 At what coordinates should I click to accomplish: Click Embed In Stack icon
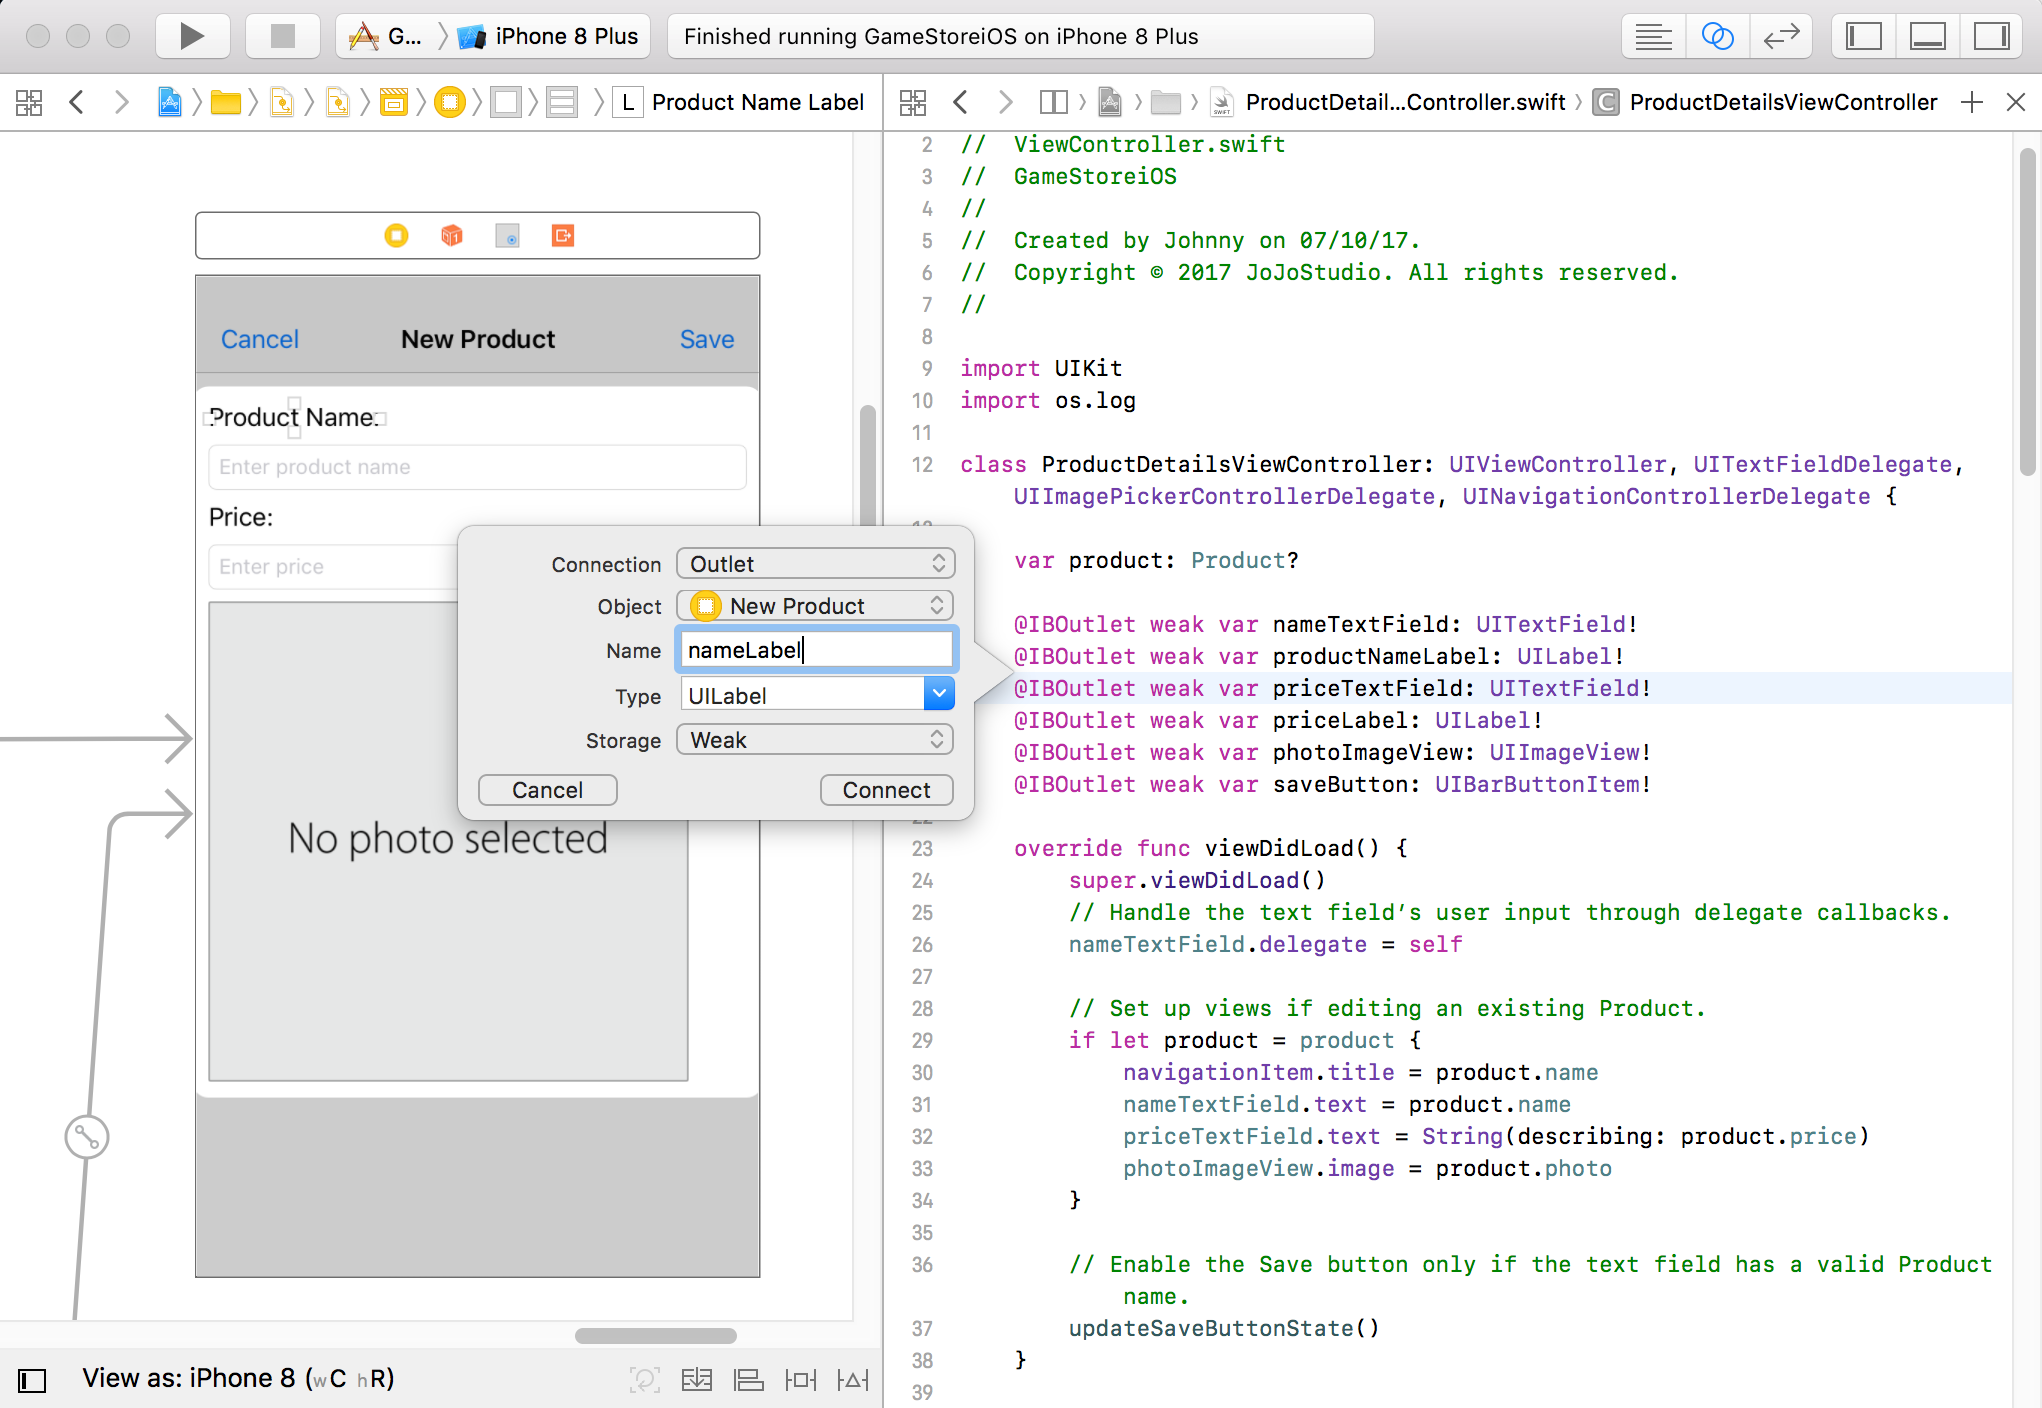coord(697,1380)
